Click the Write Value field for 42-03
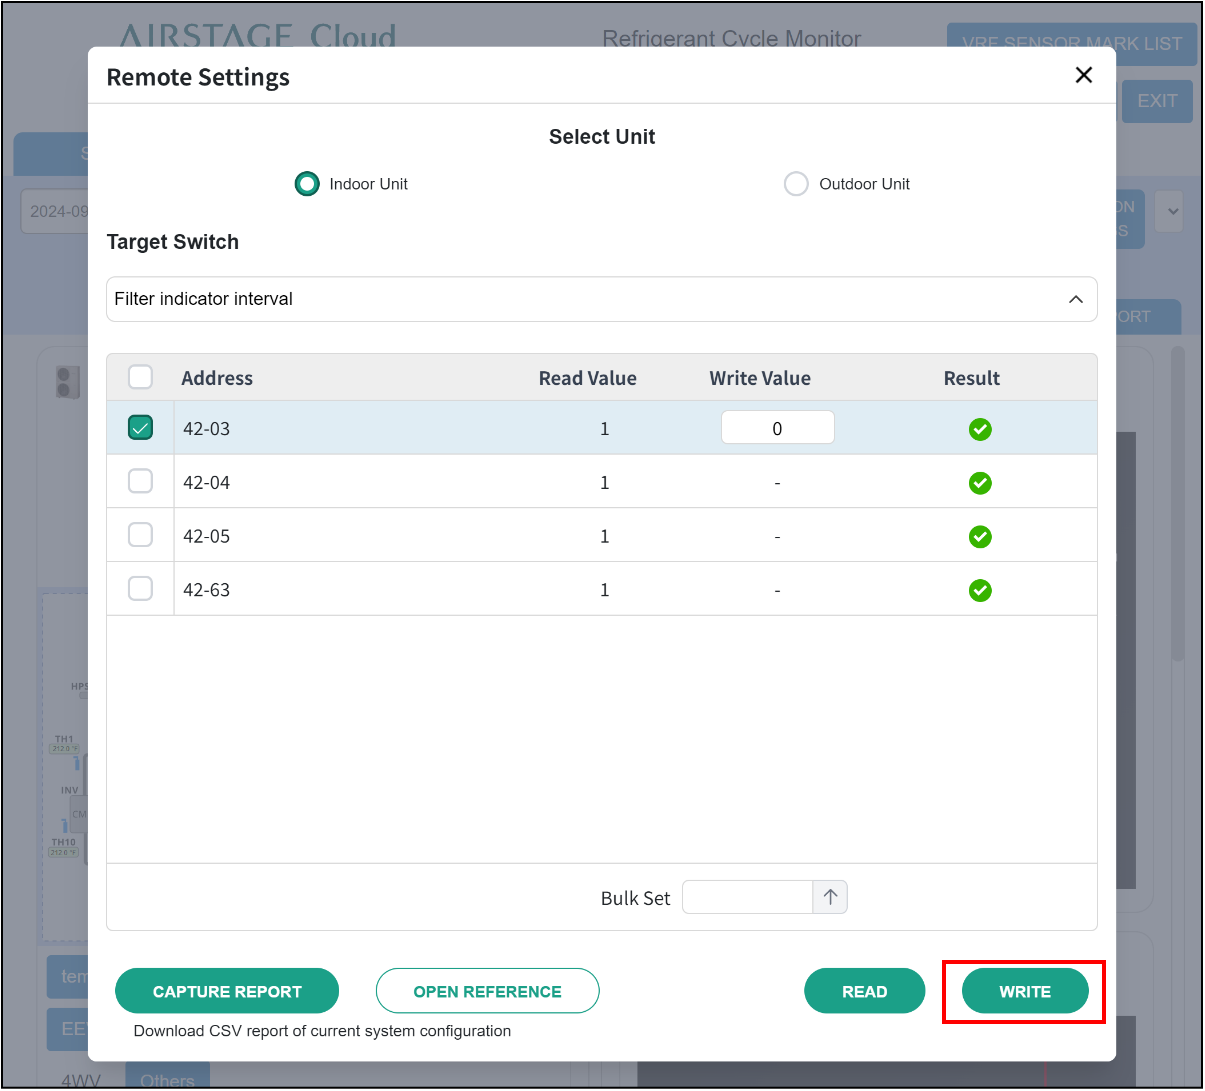This screenshot has width=1205, height=1091. point(777,428)
